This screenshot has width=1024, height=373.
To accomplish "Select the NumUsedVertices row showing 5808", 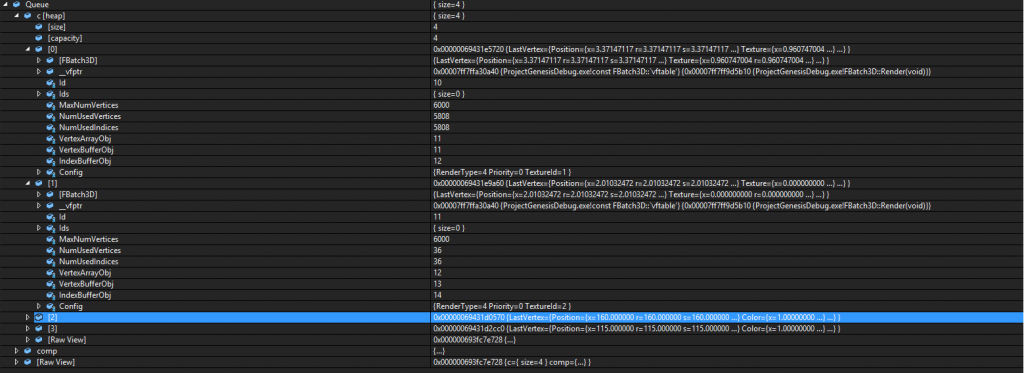I will tap(512, 116).
